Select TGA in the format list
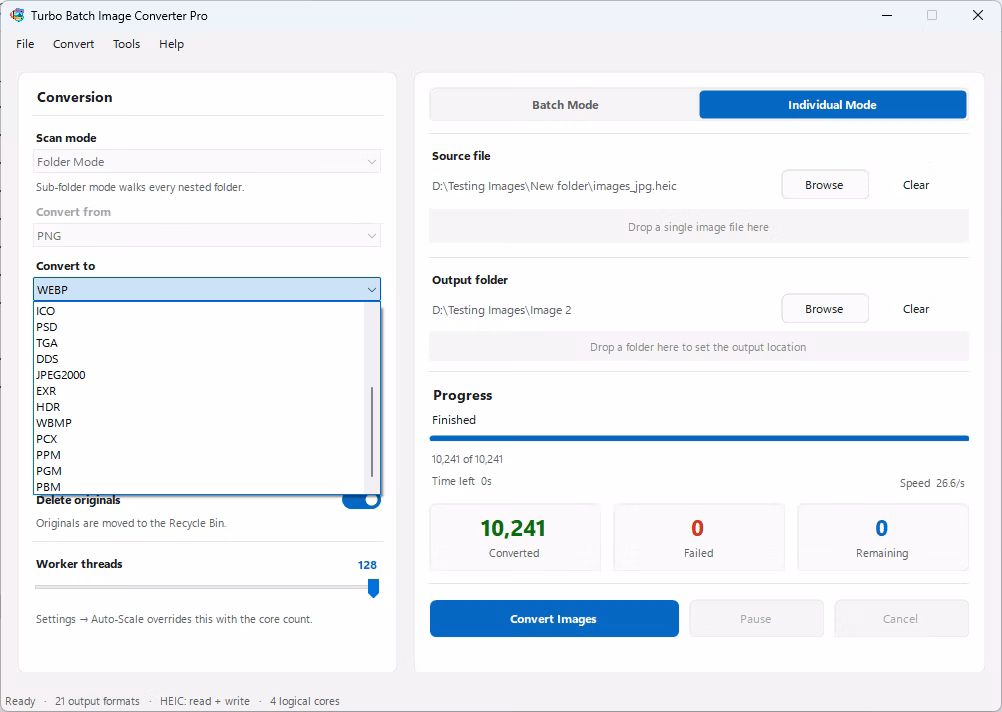Viewport: 1002px width, 712px height. [x=199, y=343]
